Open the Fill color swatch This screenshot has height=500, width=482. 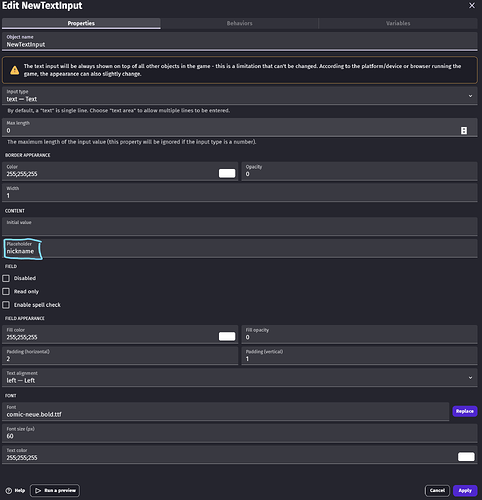click(x=227, y=336)
